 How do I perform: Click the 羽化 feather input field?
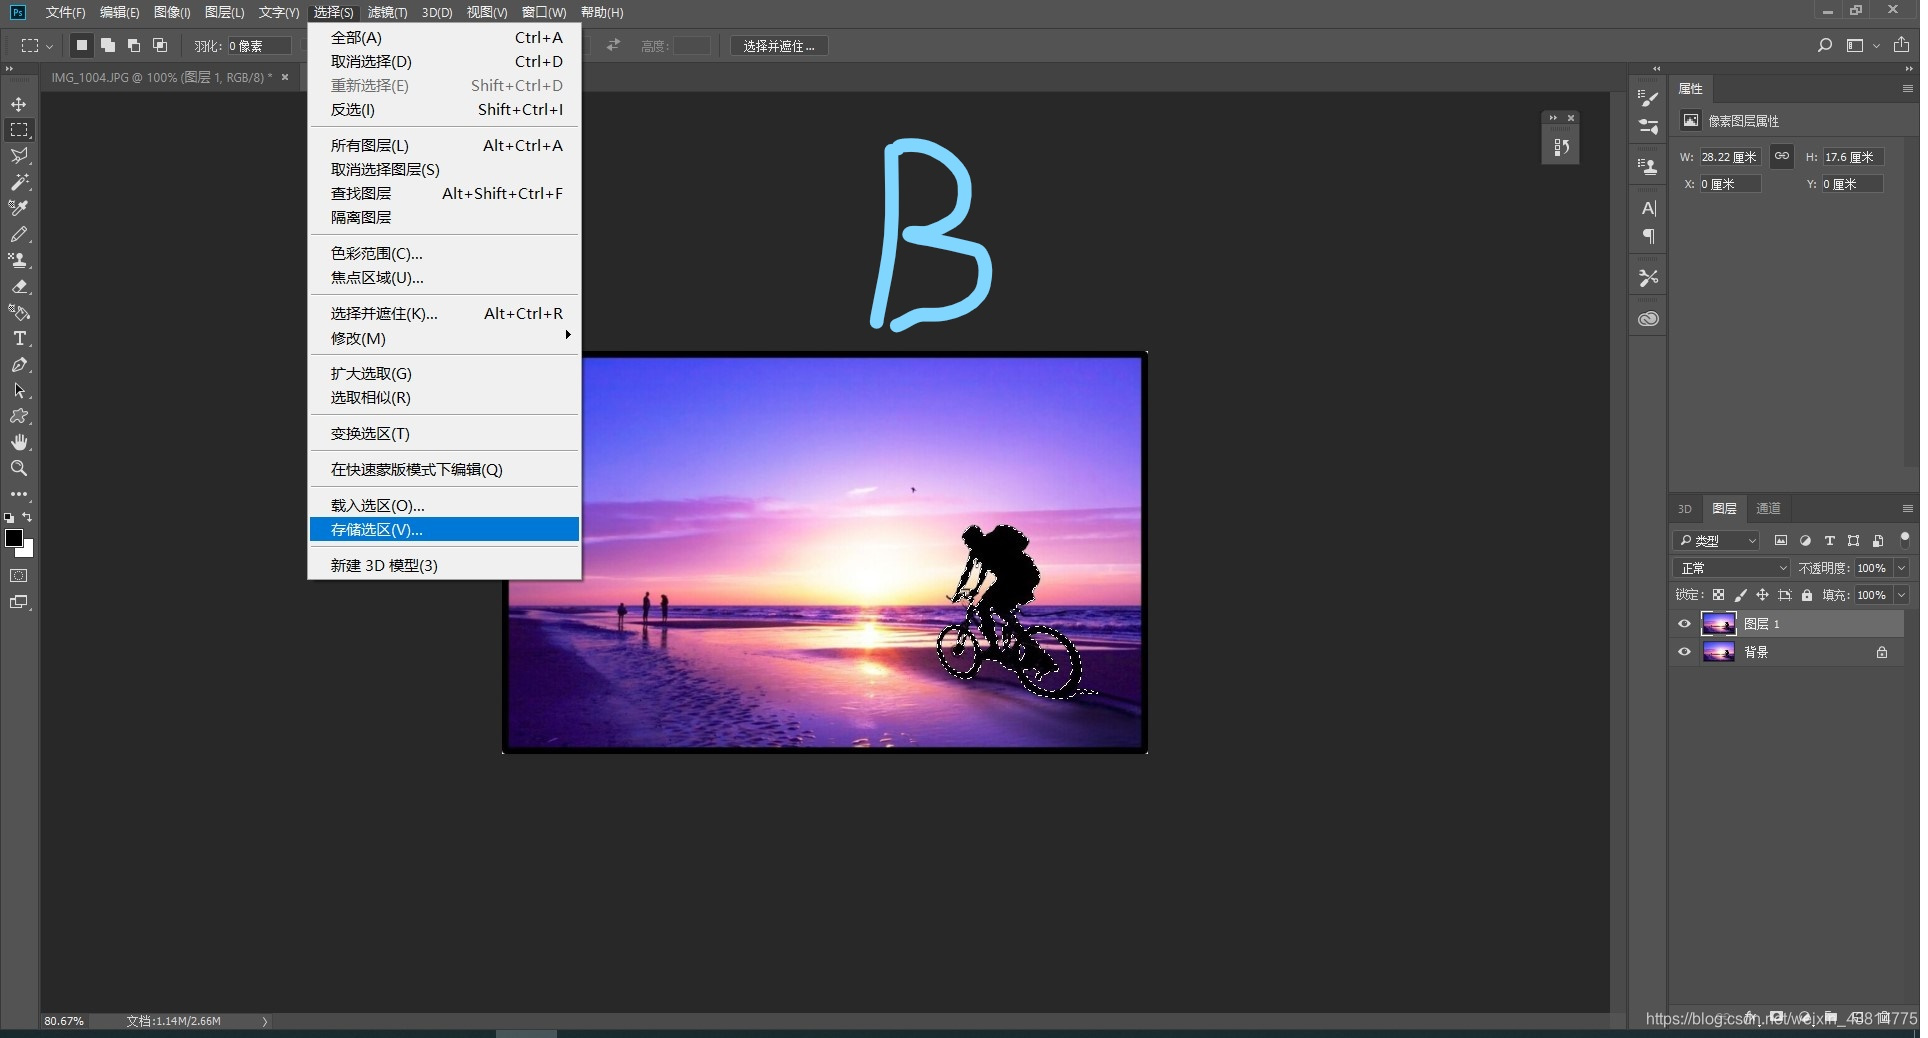point(259,46)
